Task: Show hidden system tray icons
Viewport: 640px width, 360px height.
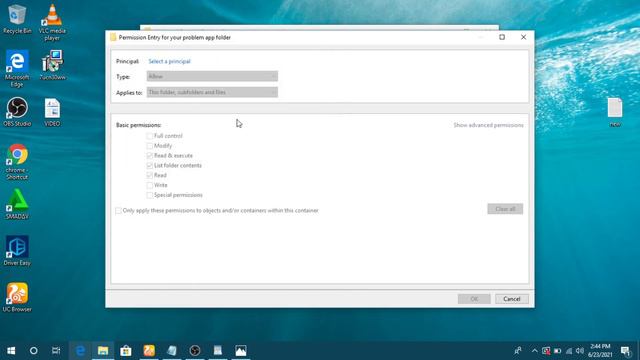Action: (534, 351)
